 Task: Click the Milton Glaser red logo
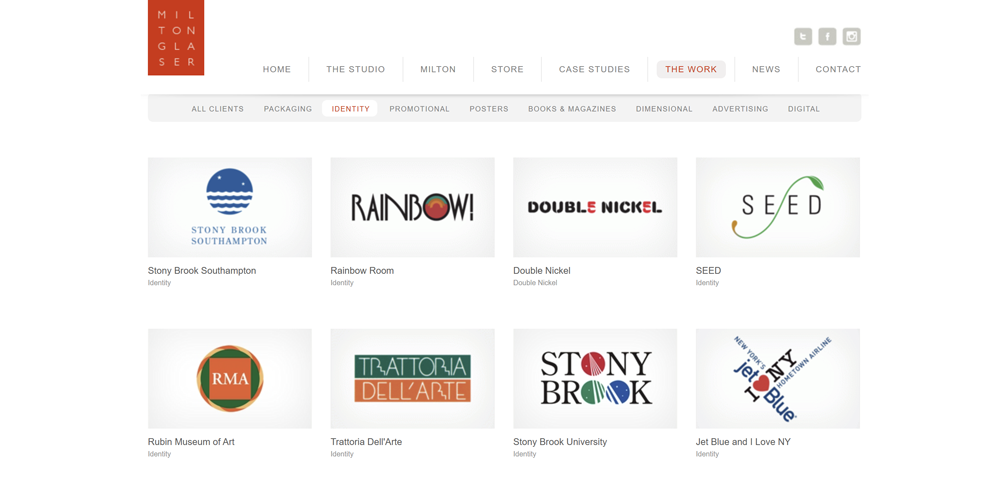[176, 37]
